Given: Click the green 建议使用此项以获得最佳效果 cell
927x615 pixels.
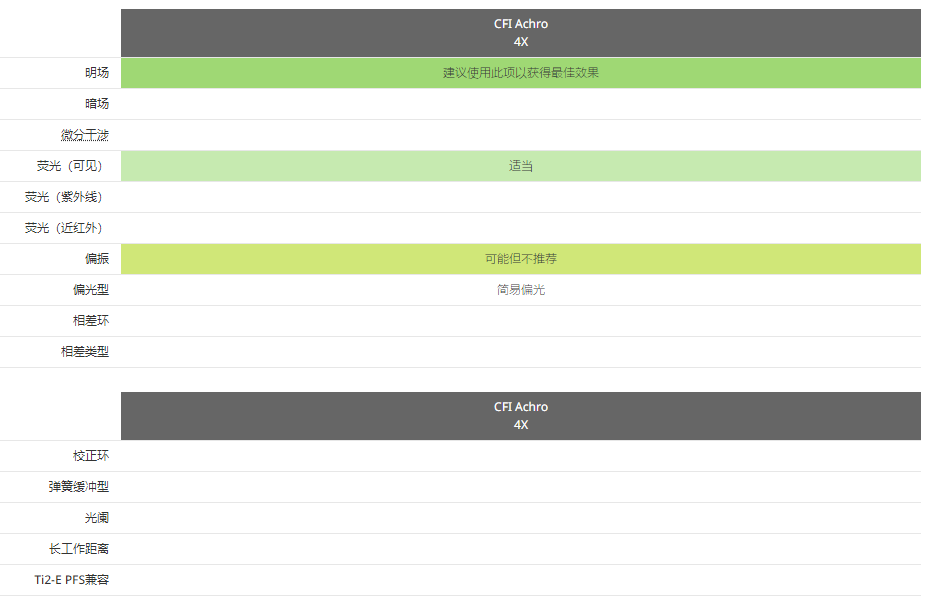Looking at the screenshot, I should [x=520, y=73].
